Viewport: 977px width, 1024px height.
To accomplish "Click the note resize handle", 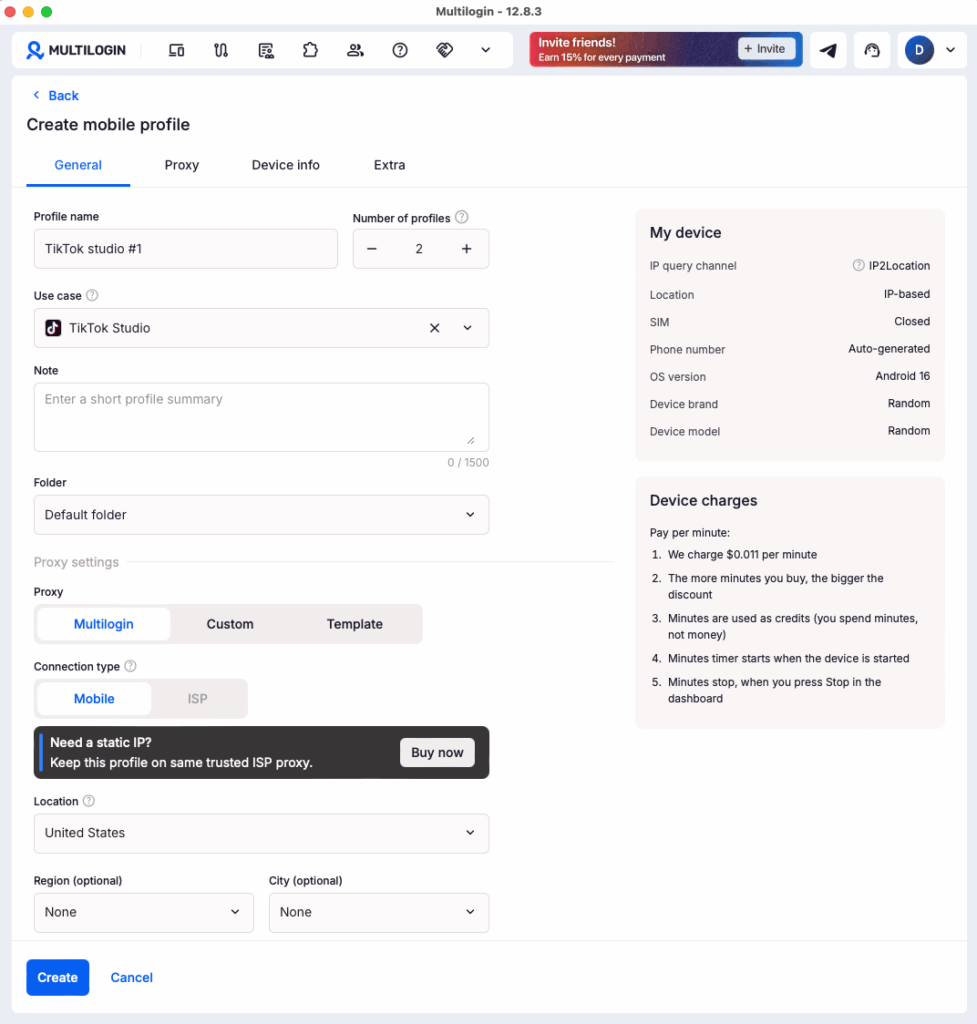I will [471, 440].
